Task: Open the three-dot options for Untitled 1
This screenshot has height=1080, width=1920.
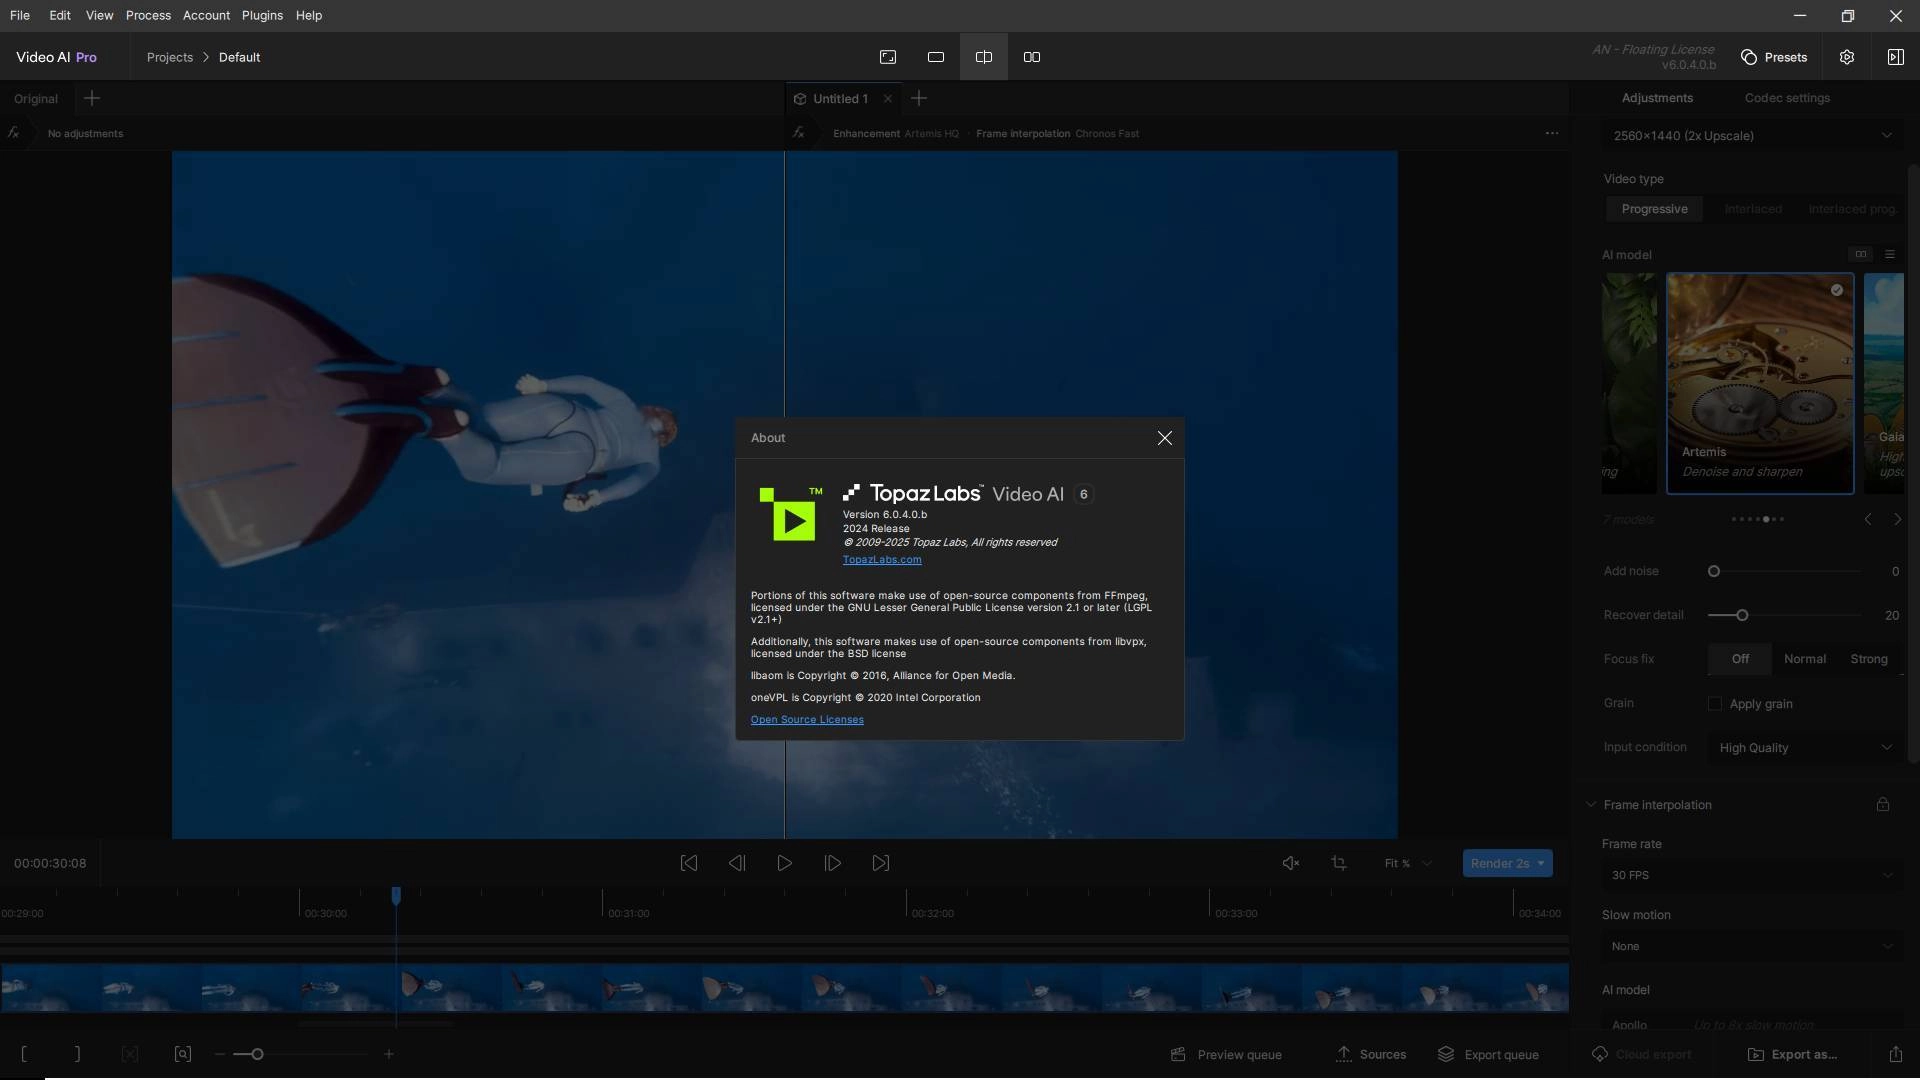Action: coord(1552,133)
